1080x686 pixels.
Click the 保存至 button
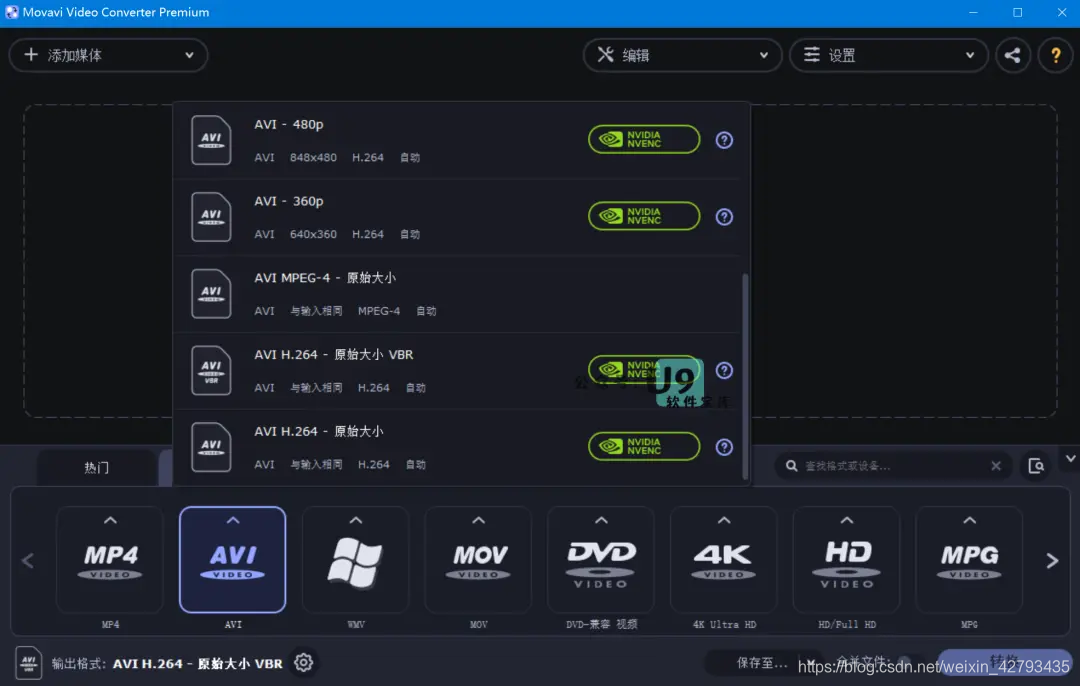click(762, 663)
